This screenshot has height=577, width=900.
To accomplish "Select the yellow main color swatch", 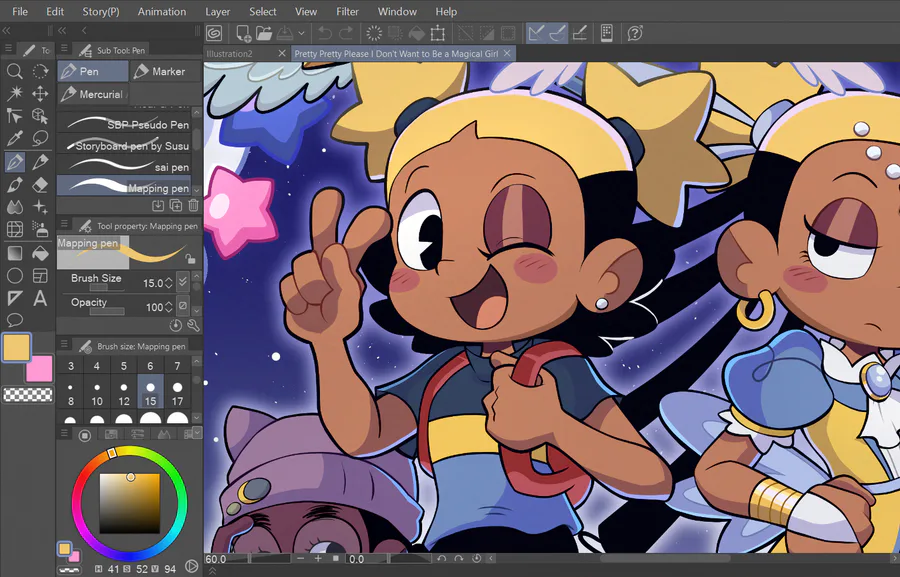I will 16,348.
